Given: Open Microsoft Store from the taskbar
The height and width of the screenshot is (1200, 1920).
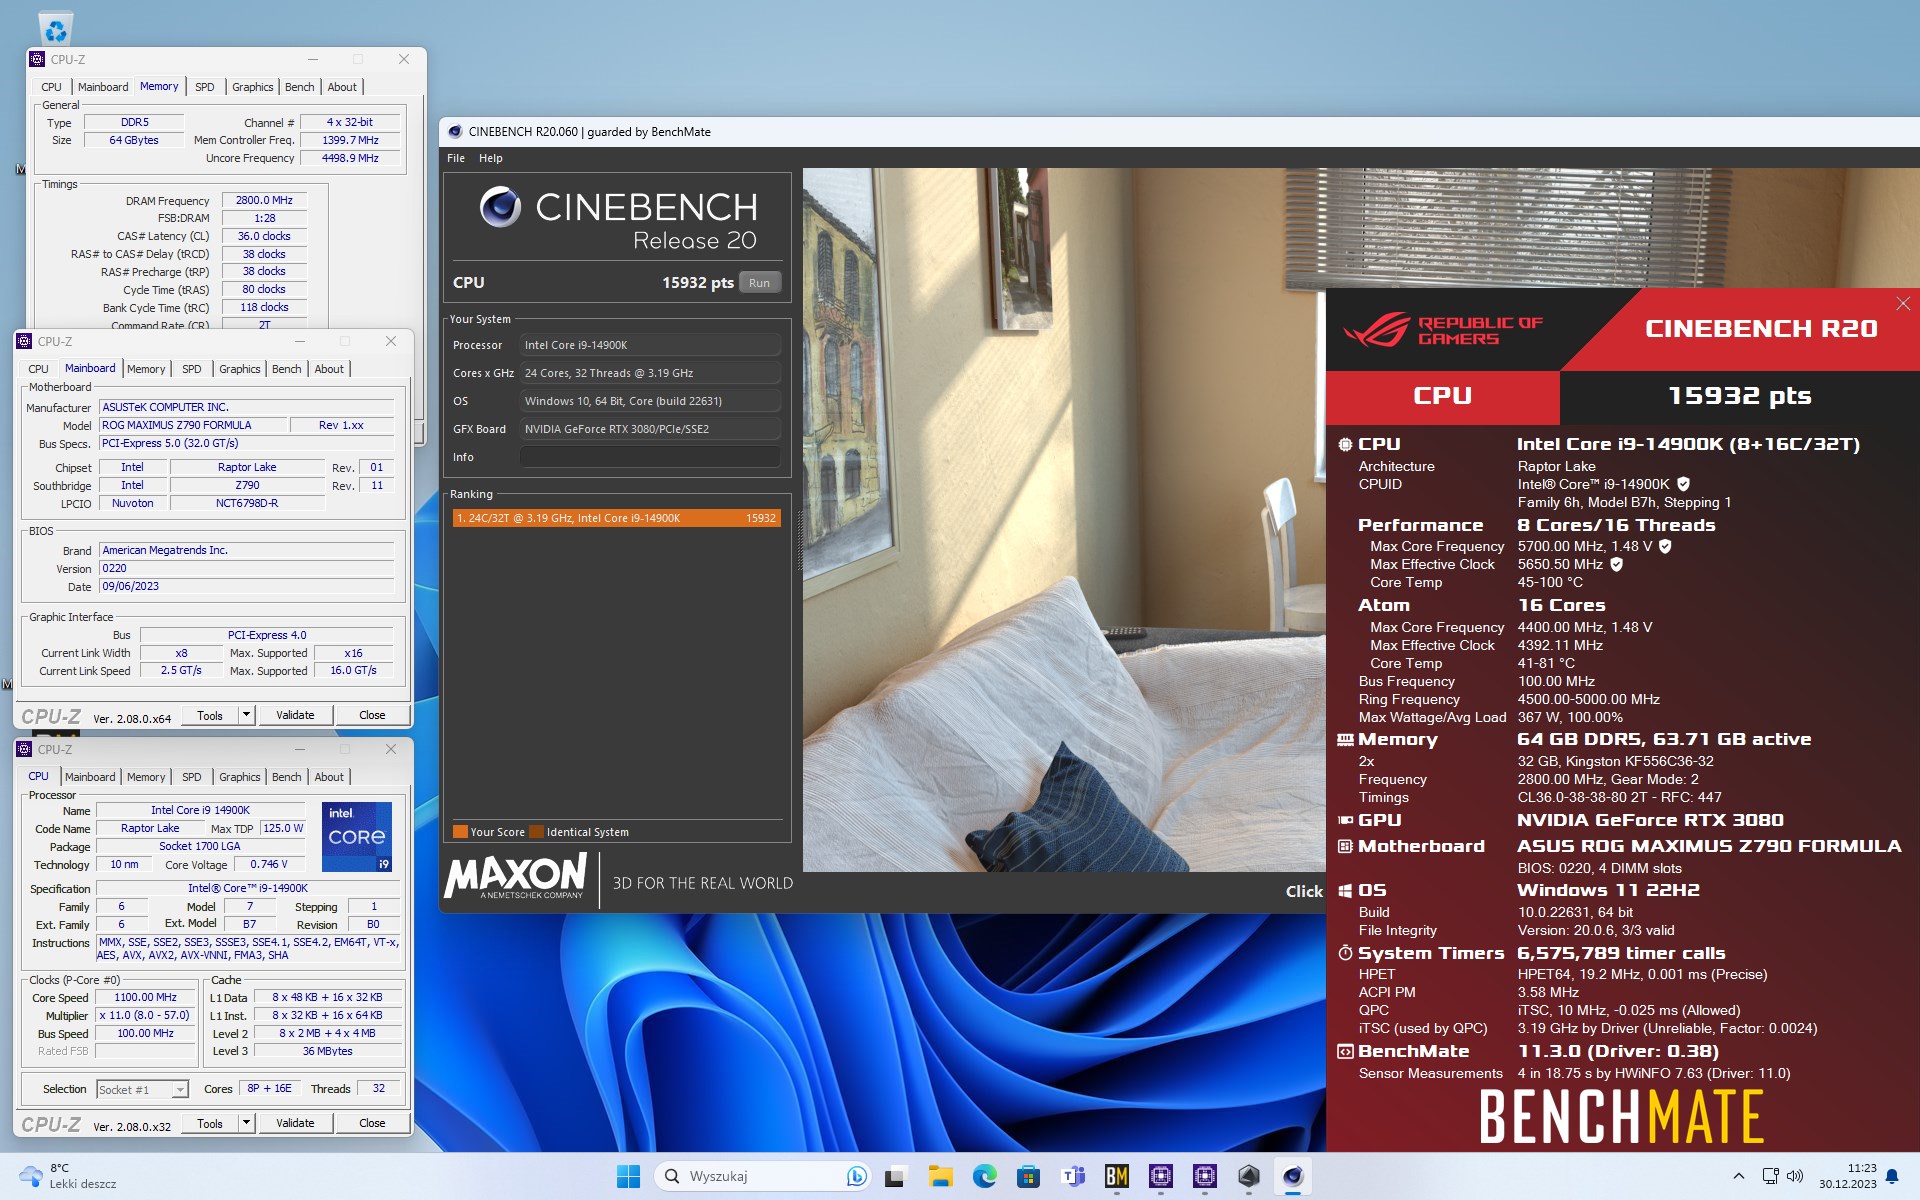Looking at the screenshot, I should (x=1028, y=1176).
